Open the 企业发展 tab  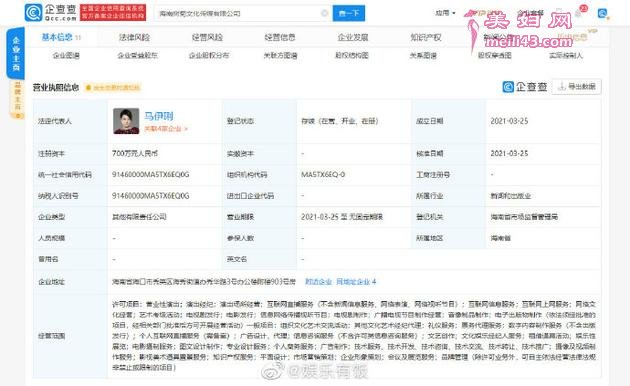point(353,37)
